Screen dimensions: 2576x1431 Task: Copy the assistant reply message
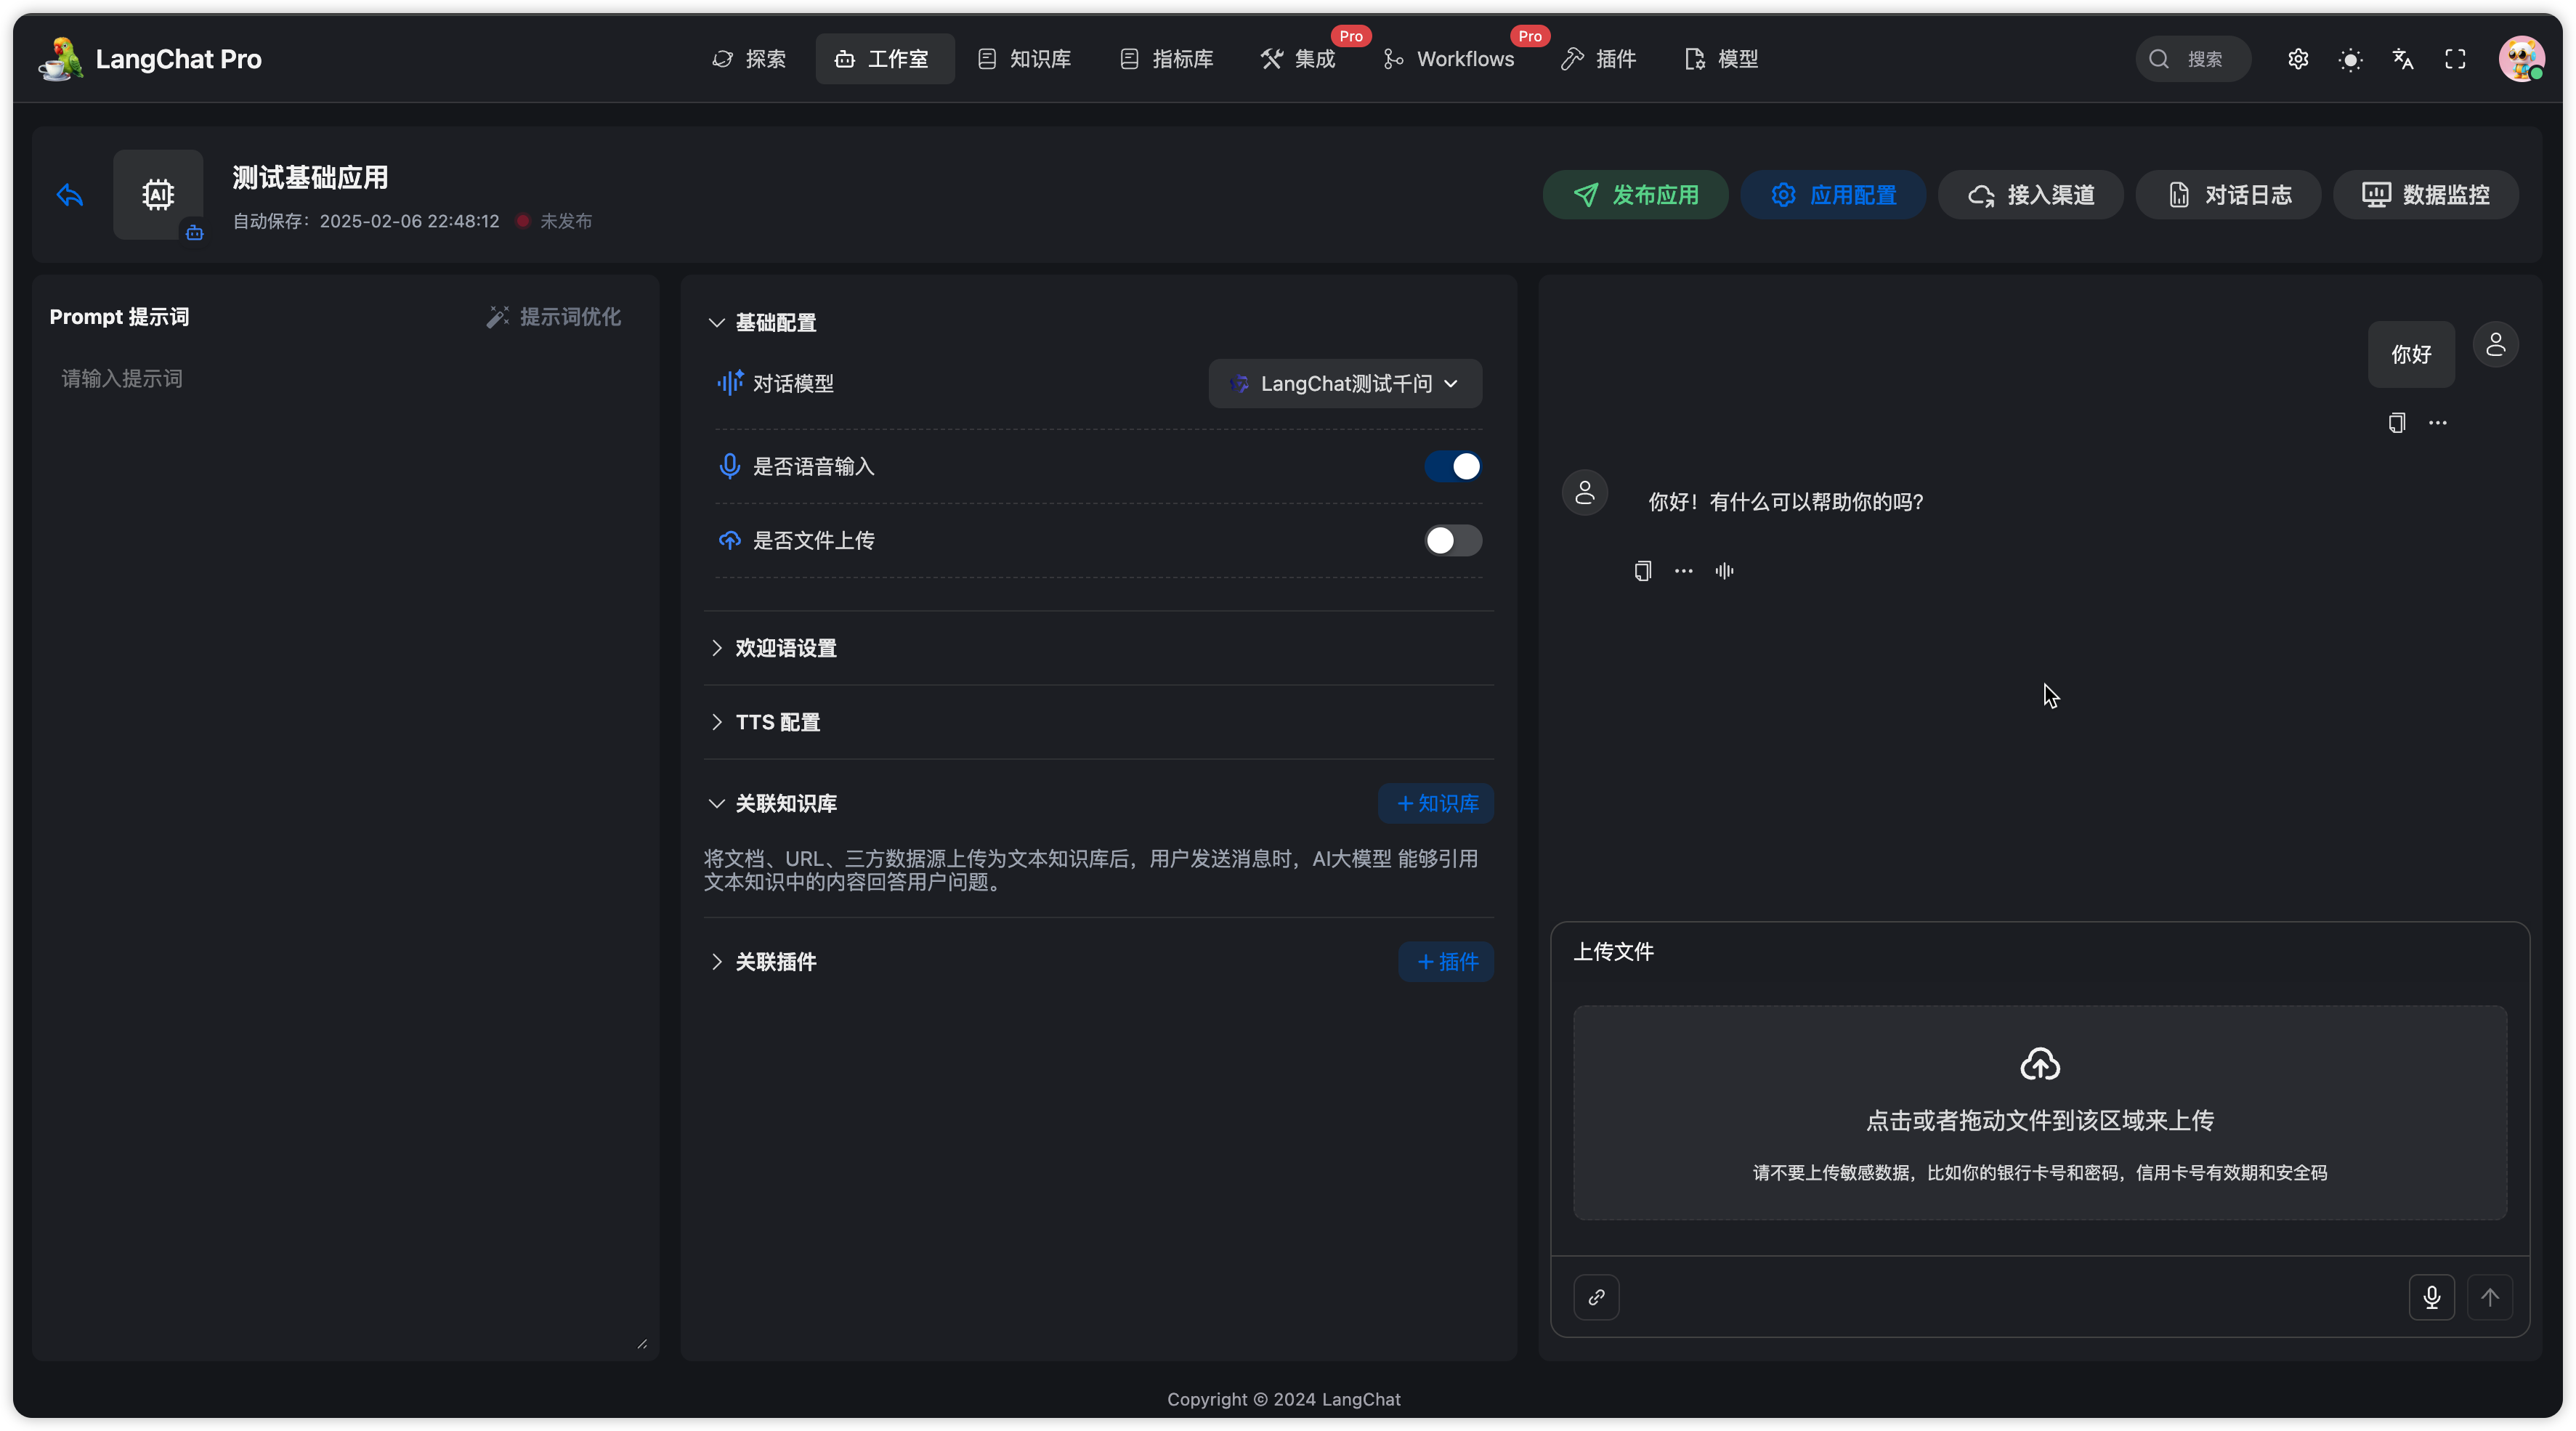point(1642,571)
